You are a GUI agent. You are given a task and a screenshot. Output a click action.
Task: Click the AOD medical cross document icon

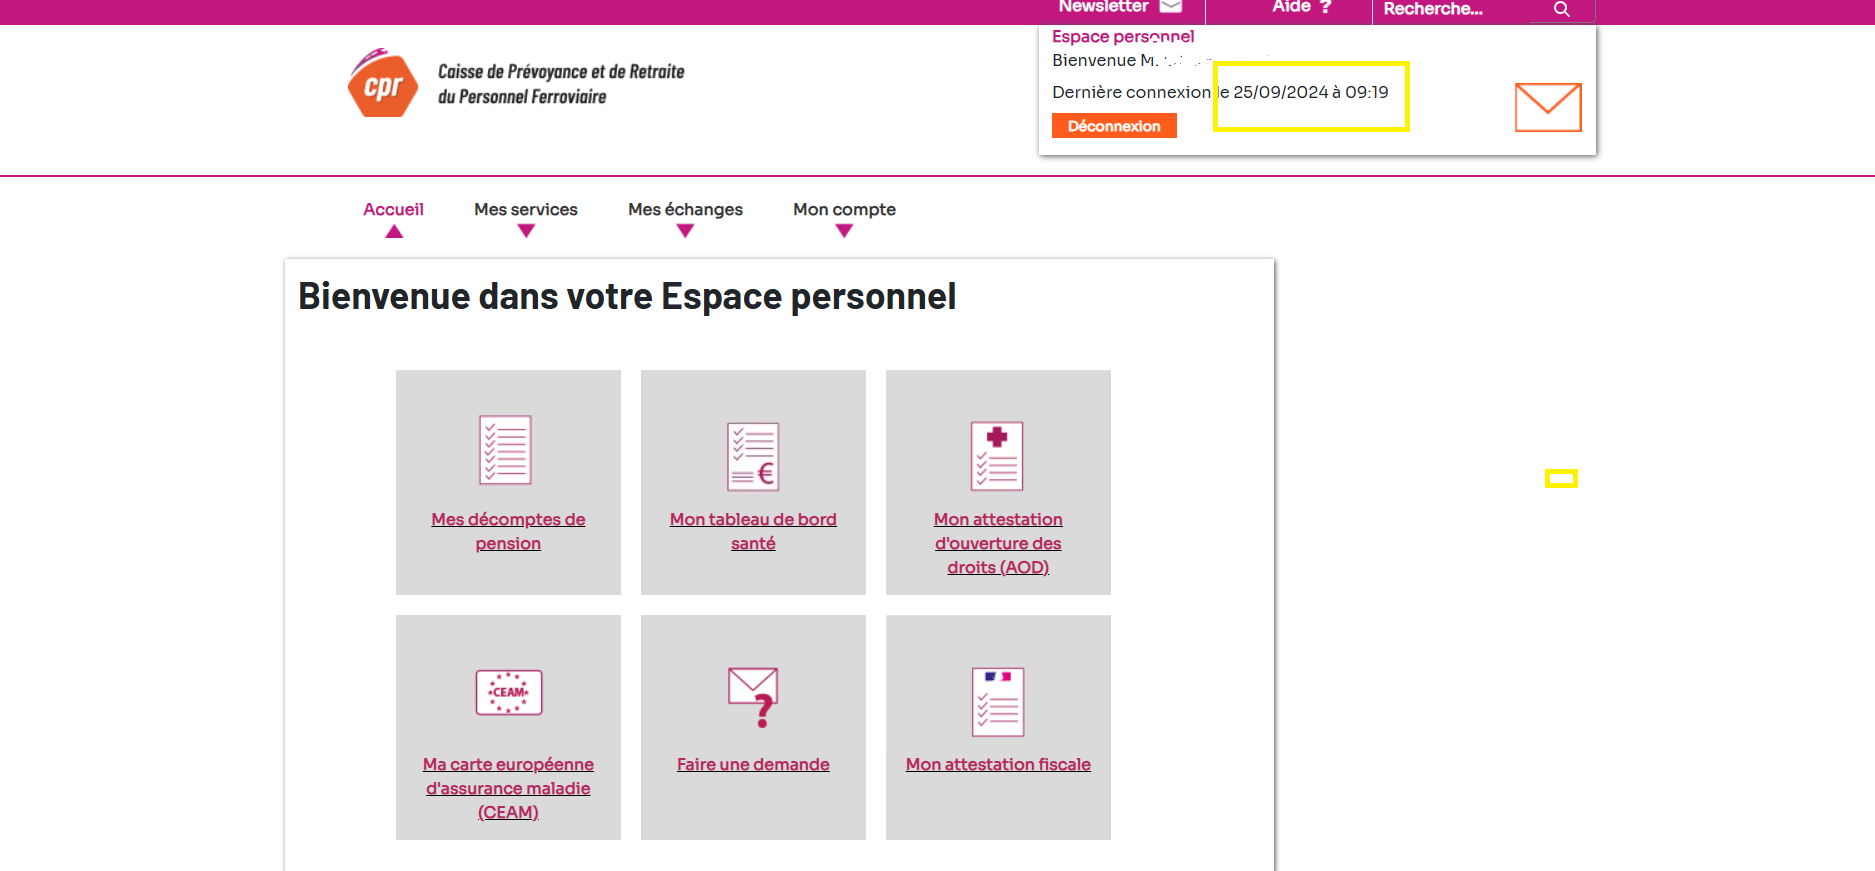point(997,456)
